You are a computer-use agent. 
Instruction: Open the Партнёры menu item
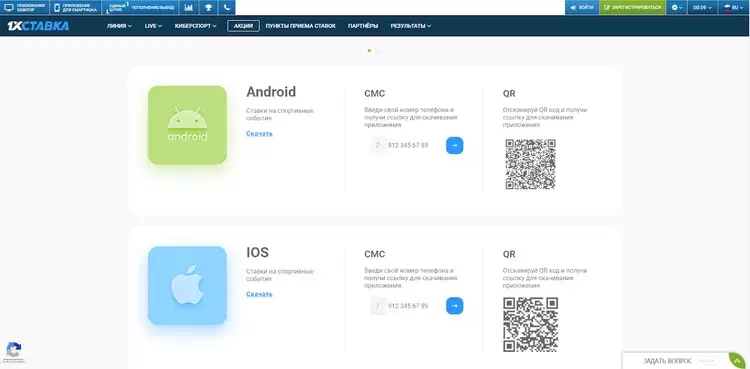pos(363,26)
